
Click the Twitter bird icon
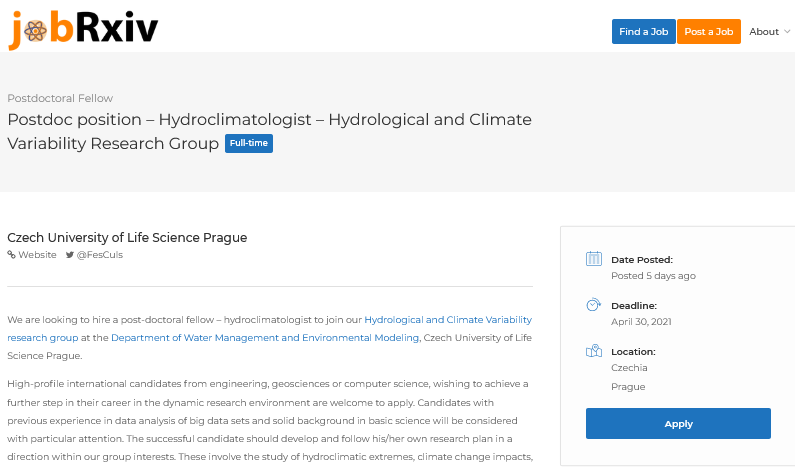[70, 255]
